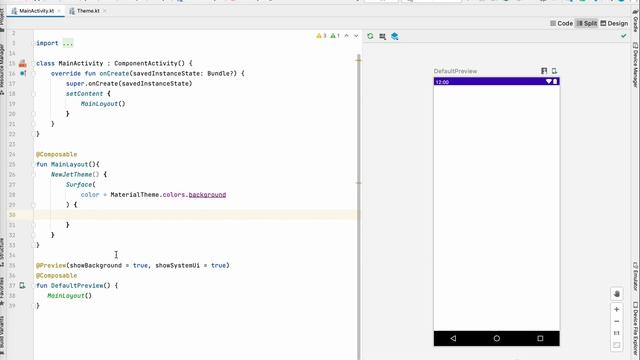Image resolution: width=640 pixels, height=360 pixels.
Task: Click the yellow warnings indicator
Action: [x=321, y=36]
